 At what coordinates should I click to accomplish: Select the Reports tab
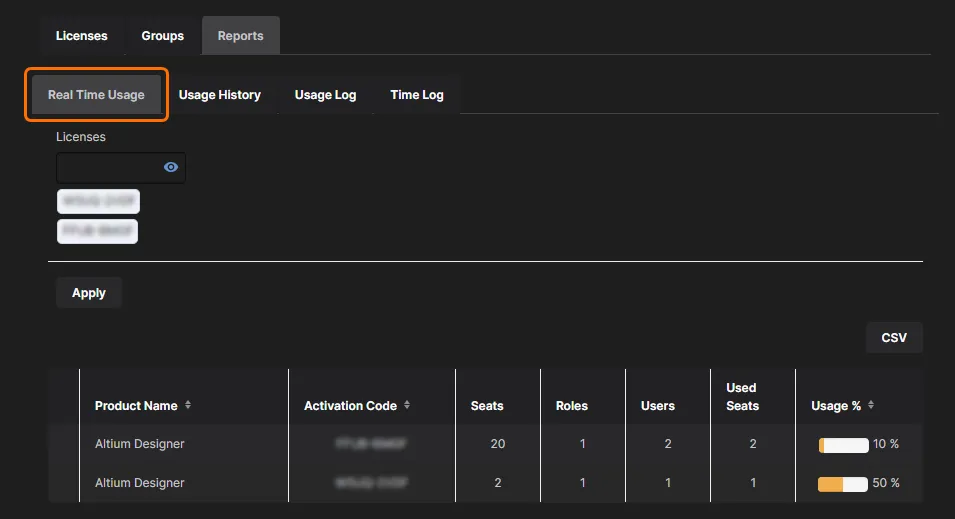pos(241,36)
